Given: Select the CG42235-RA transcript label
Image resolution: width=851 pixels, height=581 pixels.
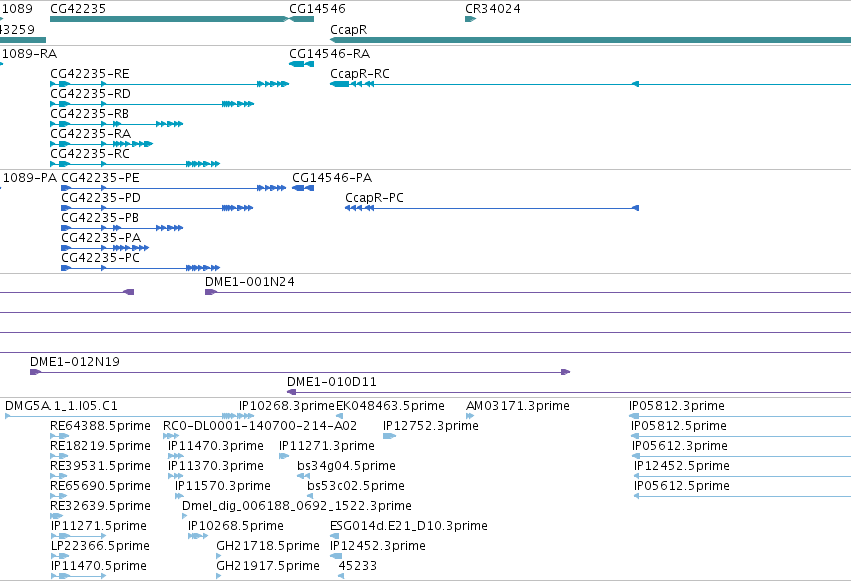Looking at the screenshot, I should tap(90, 134).
